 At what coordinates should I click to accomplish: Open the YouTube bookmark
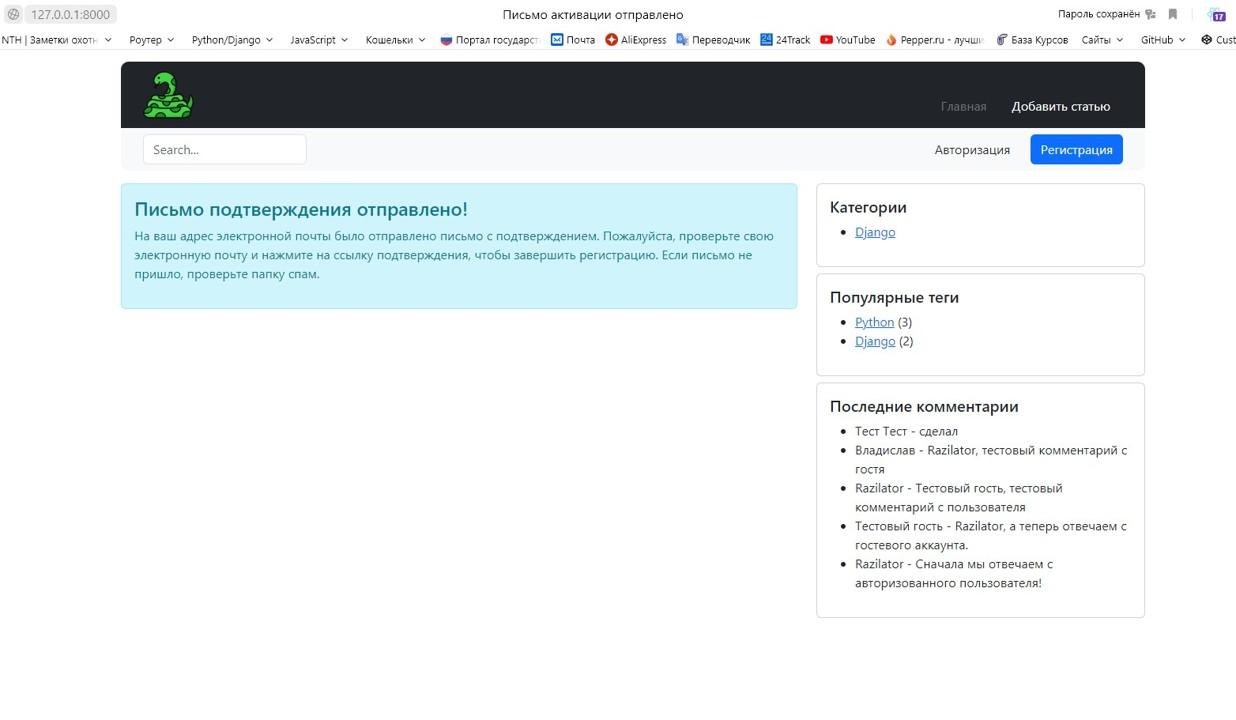pos(847,40)
